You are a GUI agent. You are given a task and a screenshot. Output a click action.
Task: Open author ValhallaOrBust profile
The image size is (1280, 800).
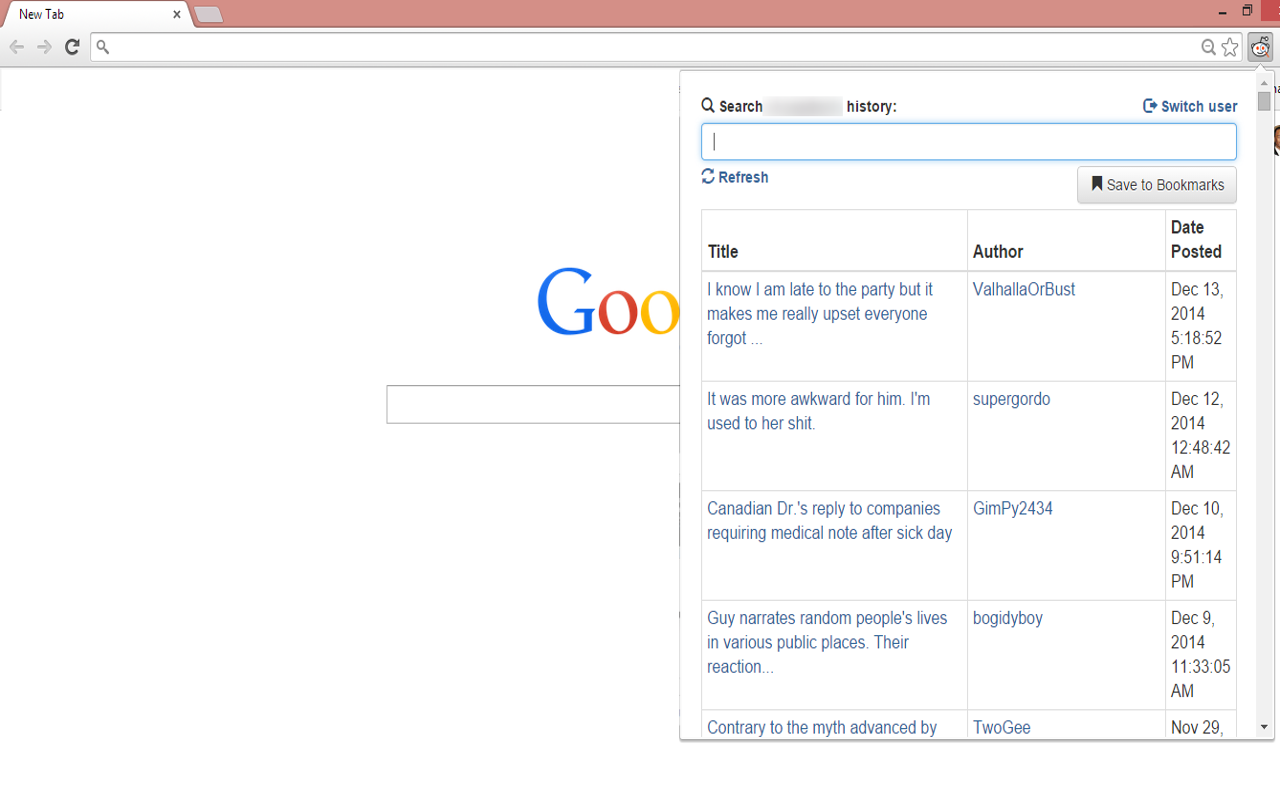(1024, 289)
